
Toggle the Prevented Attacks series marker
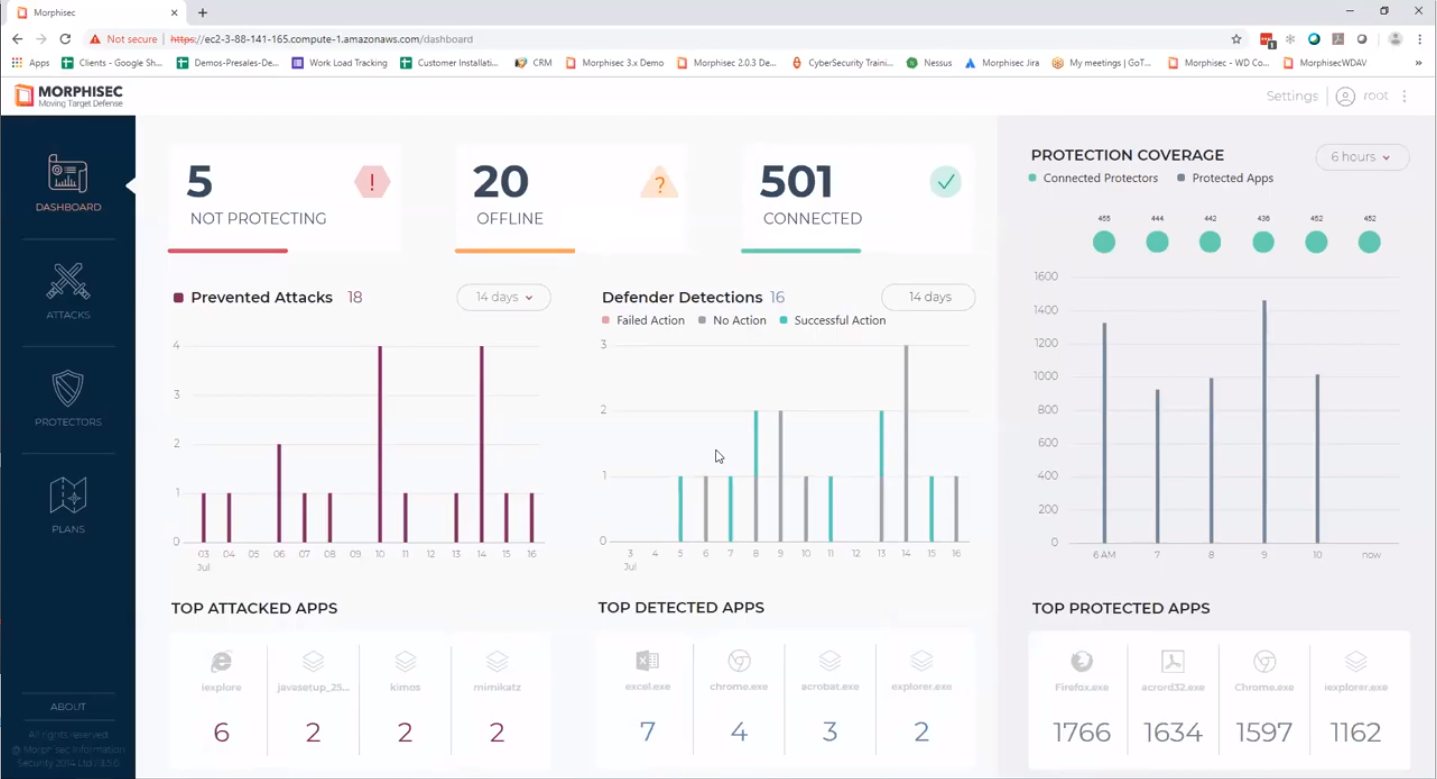click(x=179, y=298)
